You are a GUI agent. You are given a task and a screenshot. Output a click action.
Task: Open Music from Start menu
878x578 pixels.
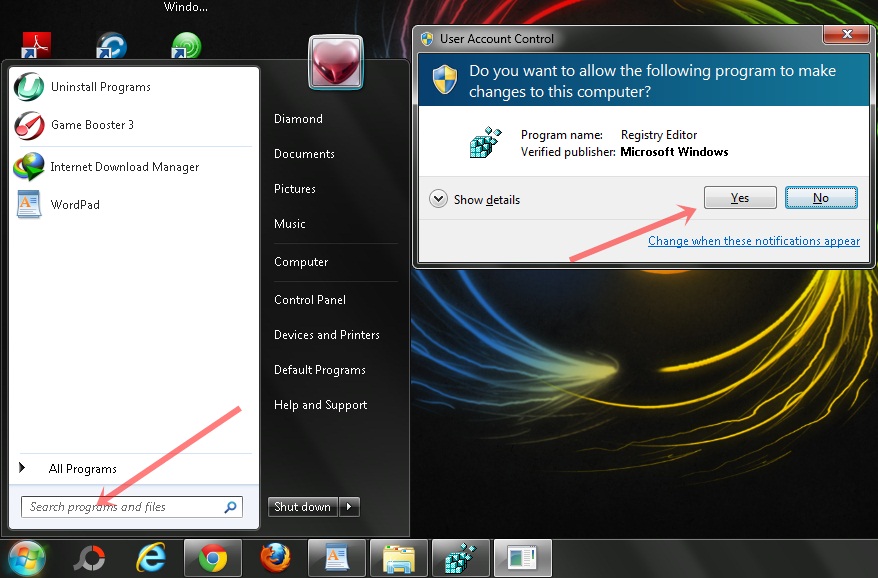point(289,223)
